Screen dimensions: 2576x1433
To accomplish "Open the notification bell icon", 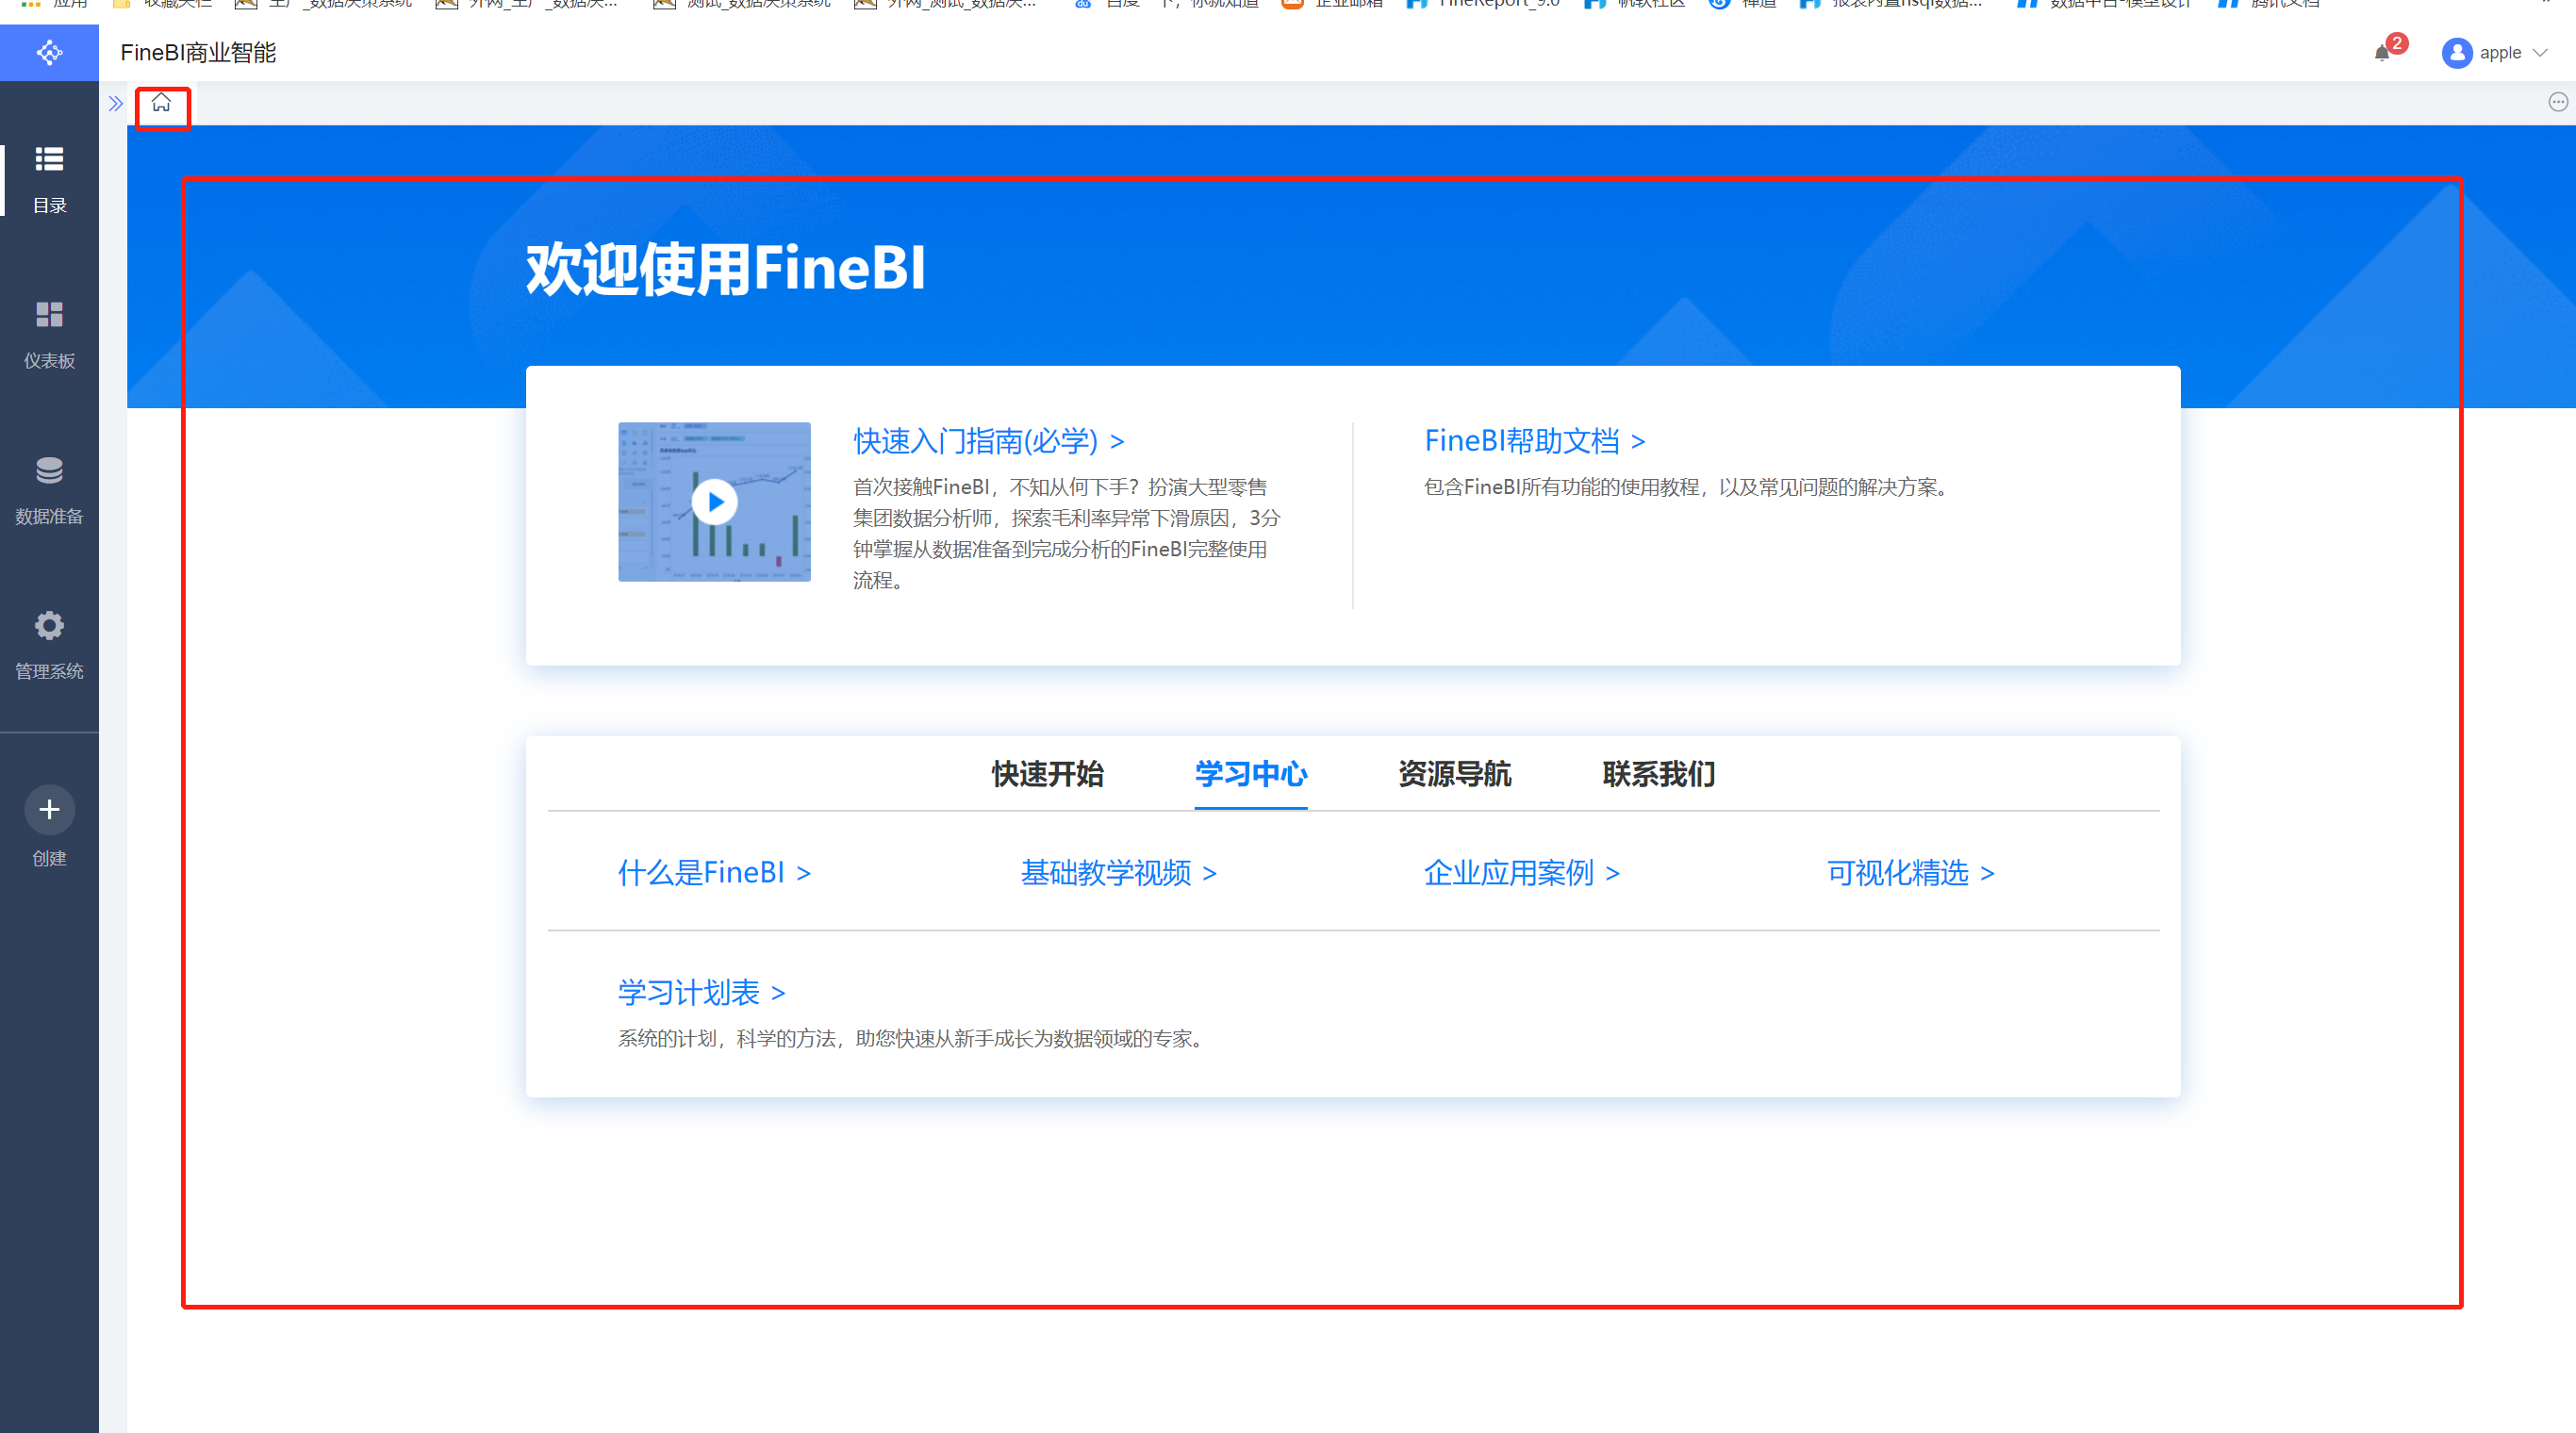I will tap(2381, 53).
